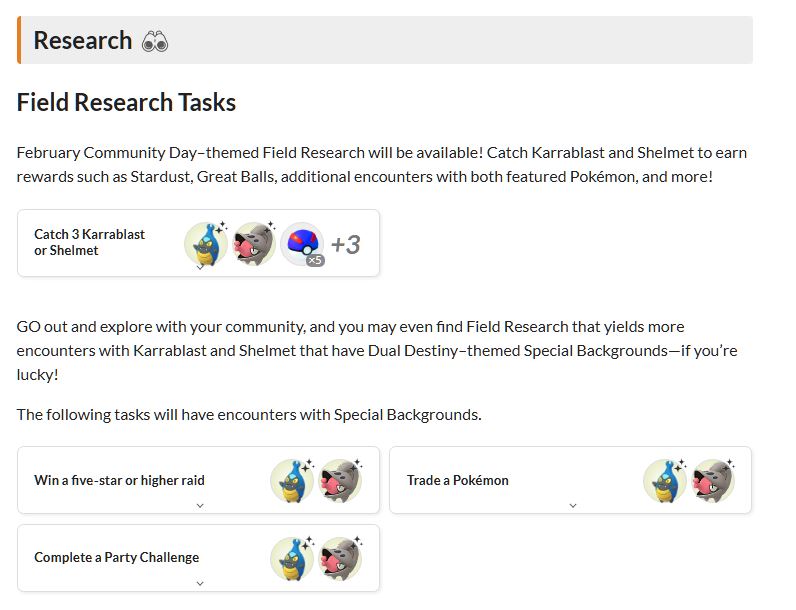Screen dimensions: 796x610
Task: Expand the Catch 3 Karrablast or Shelmet card
Action: [200, 268]
